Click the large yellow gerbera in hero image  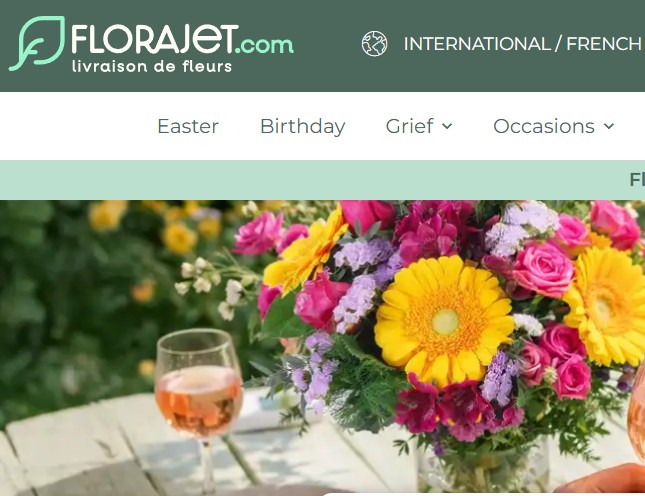click(444, 320)
